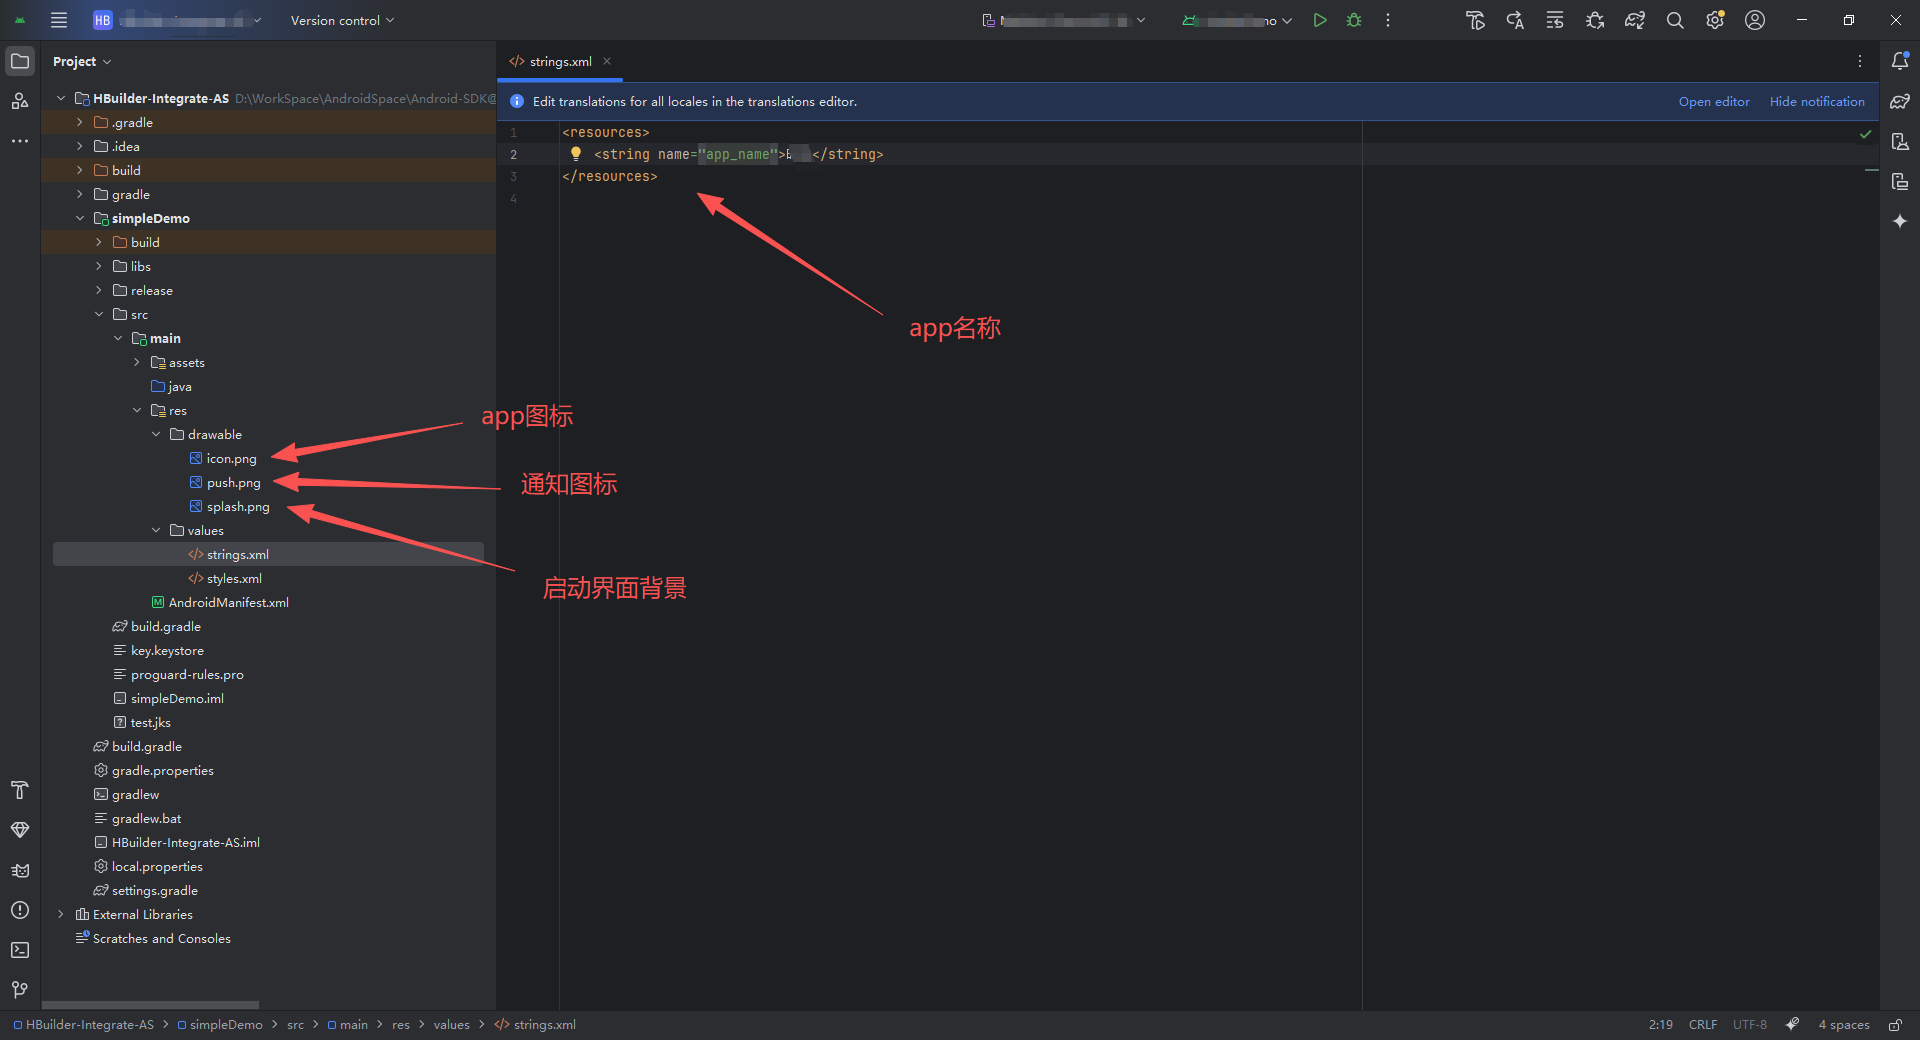Image resolution: width=1920 pixels, height=1040 pixels.
Task: Expand the assets folder
Action: (137, 362)
